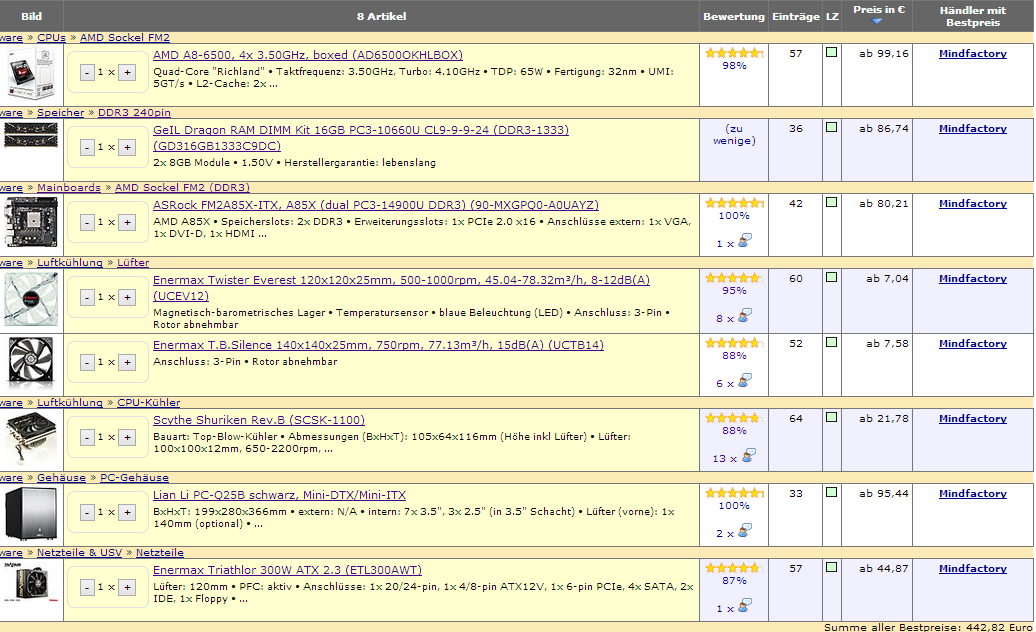Viewport: 1036px width, 632px height.
Task: Open Lian Li PC-Q25B case thumbnail
Action: pyautogui.click(x=31, y=513)
